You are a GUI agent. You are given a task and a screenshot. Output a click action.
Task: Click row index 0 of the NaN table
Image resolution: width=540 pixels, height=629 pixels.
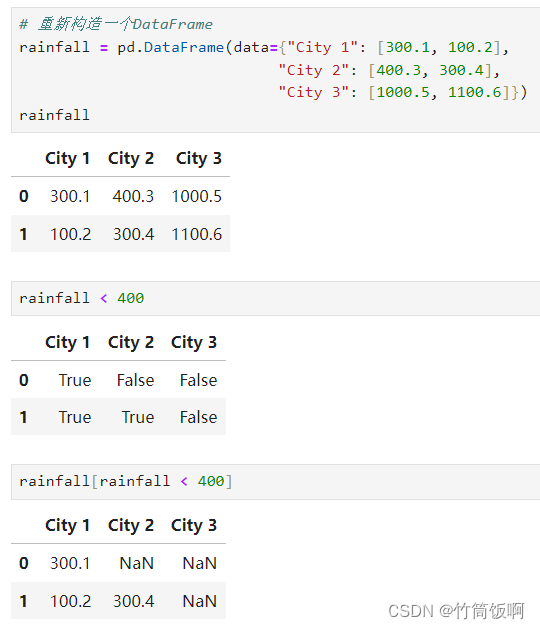pos(24,563)
